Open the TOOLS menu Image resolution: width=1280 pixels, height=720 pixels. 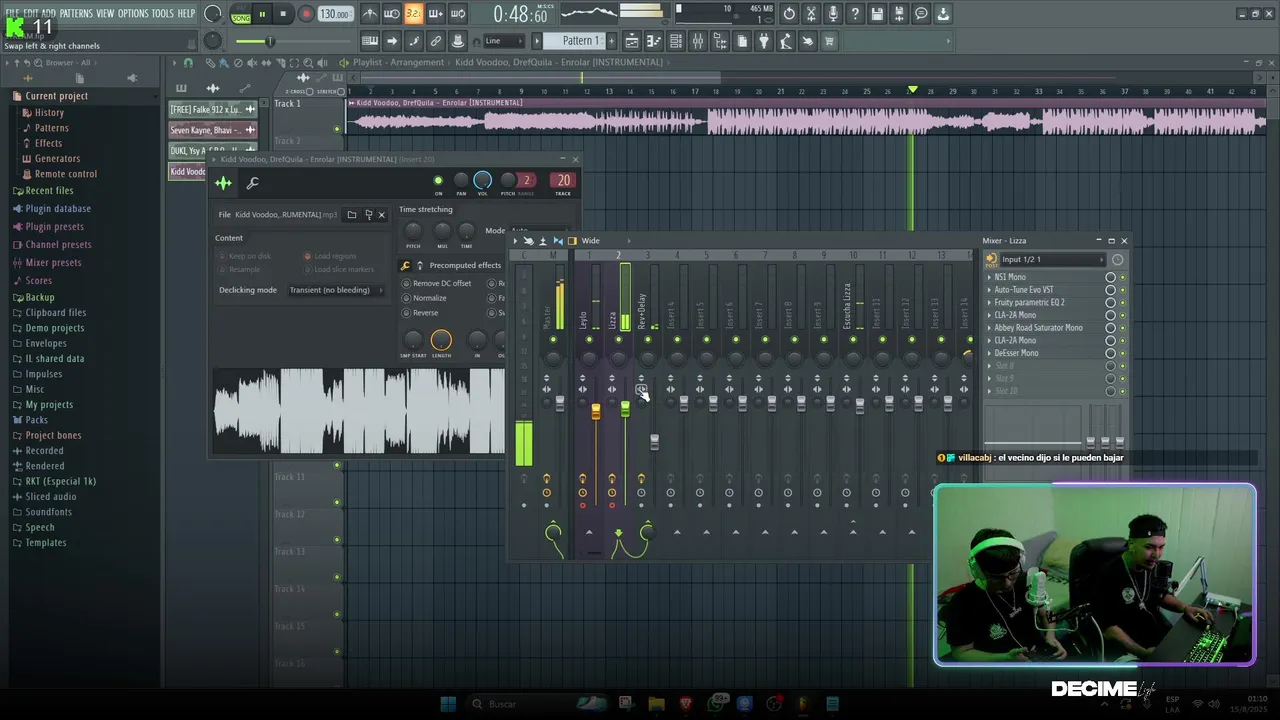click(163, 13)
